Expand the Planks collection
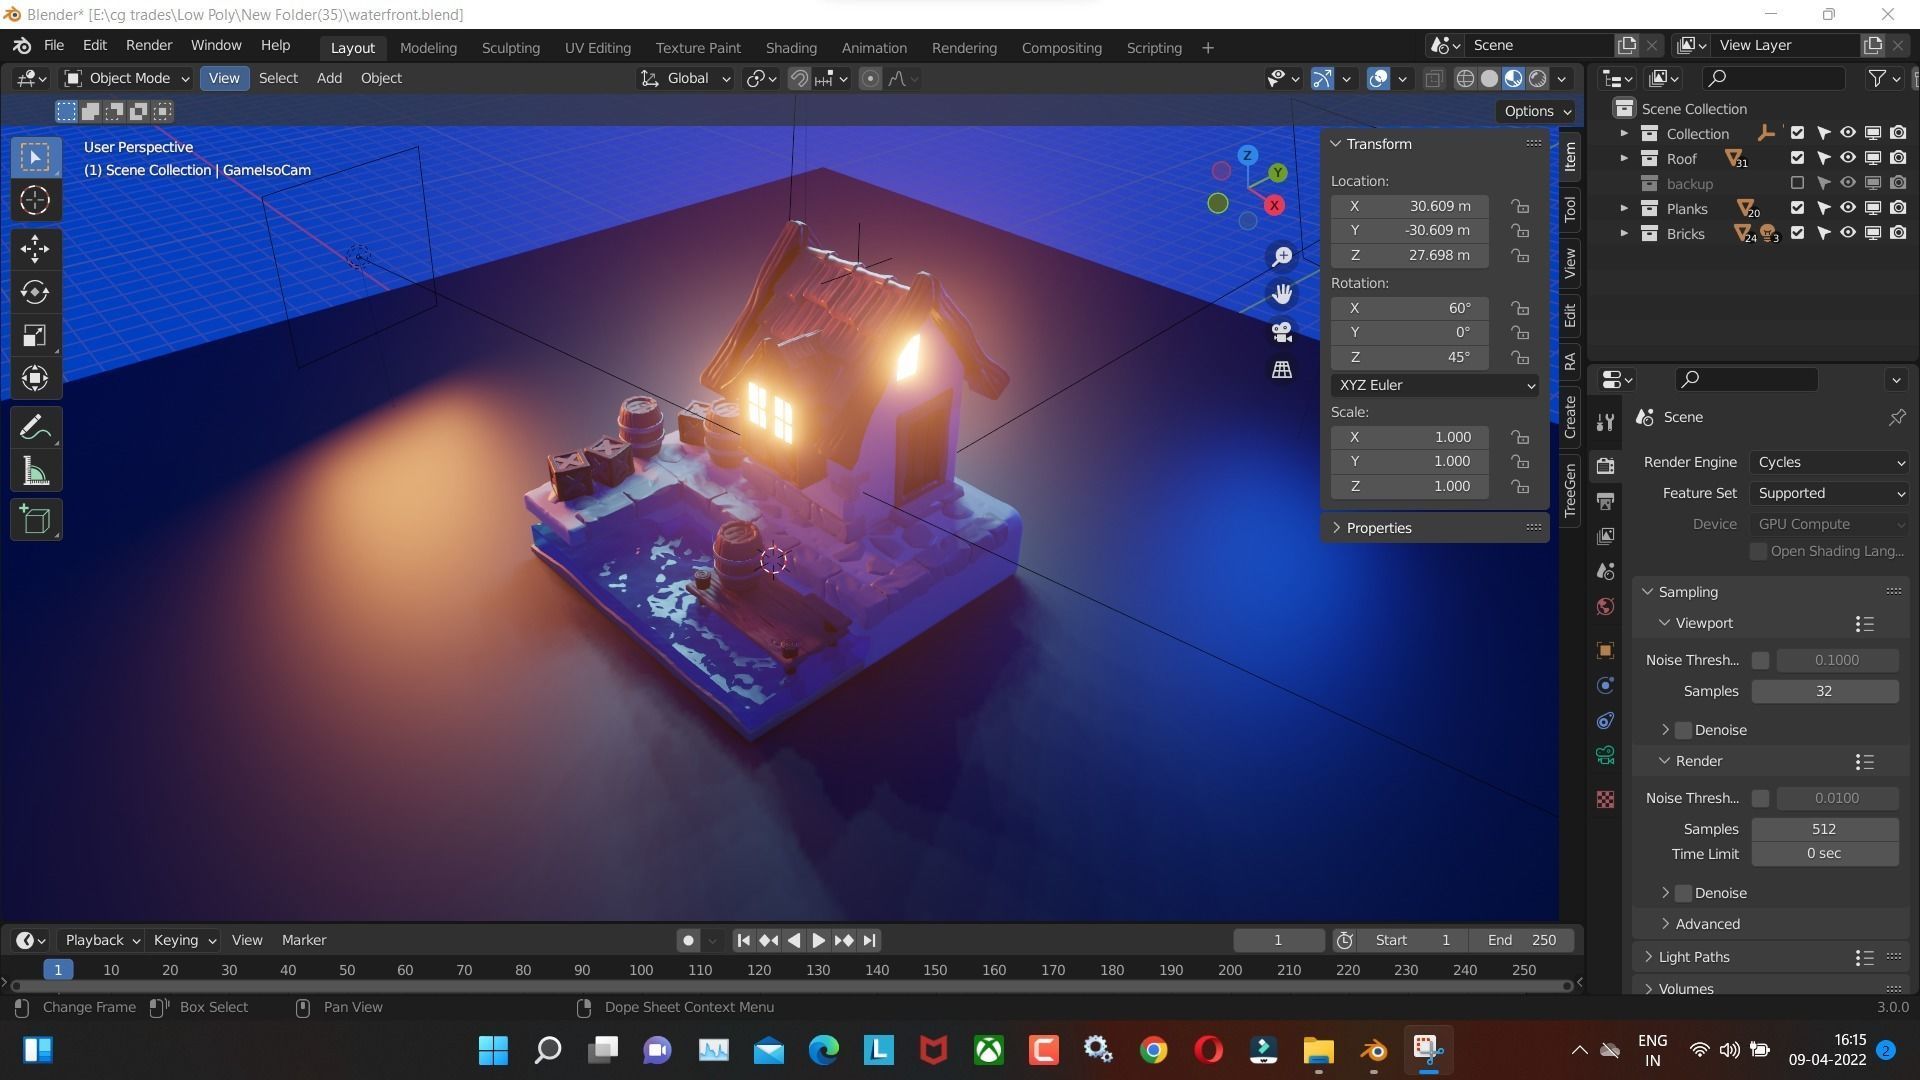1920x1080 pixels. [1624, 208]
